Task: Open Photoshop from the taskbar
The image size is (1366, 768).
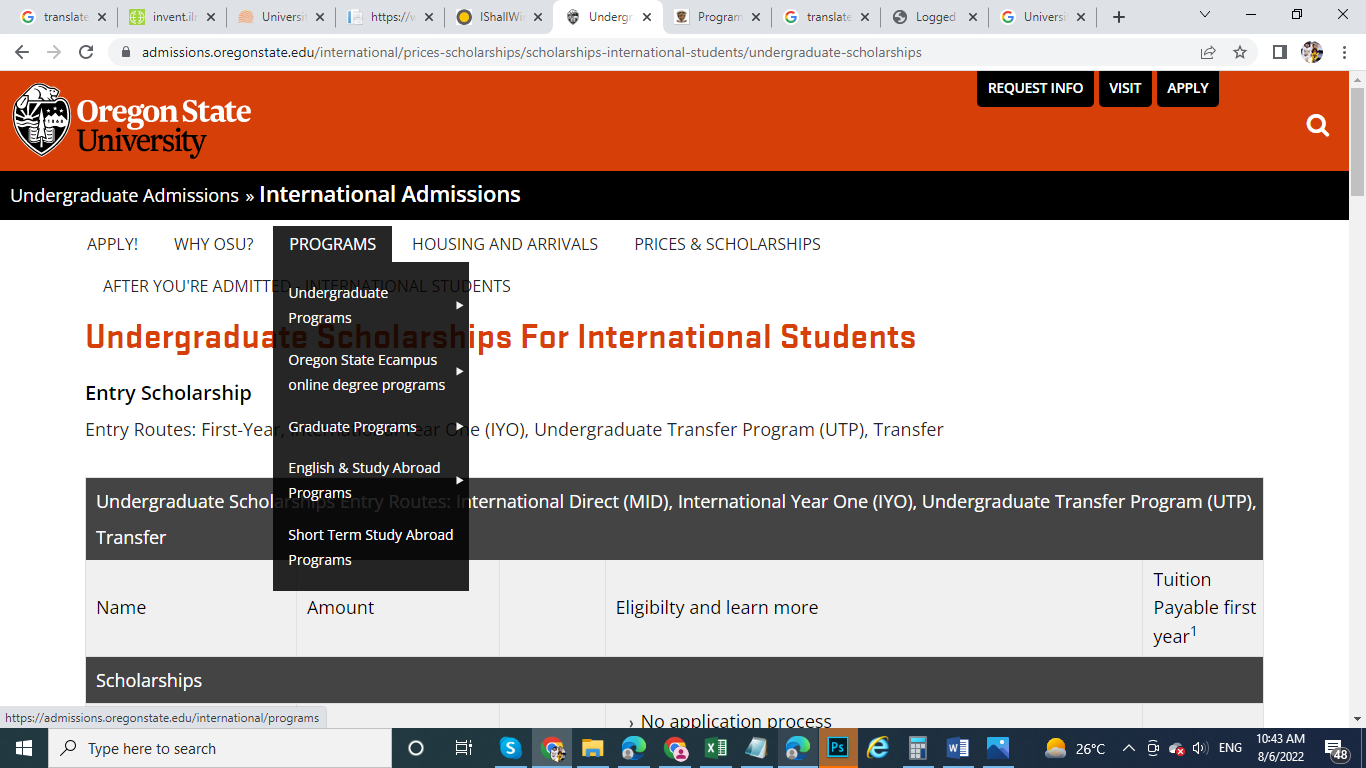Action: [x=837, y=748]
